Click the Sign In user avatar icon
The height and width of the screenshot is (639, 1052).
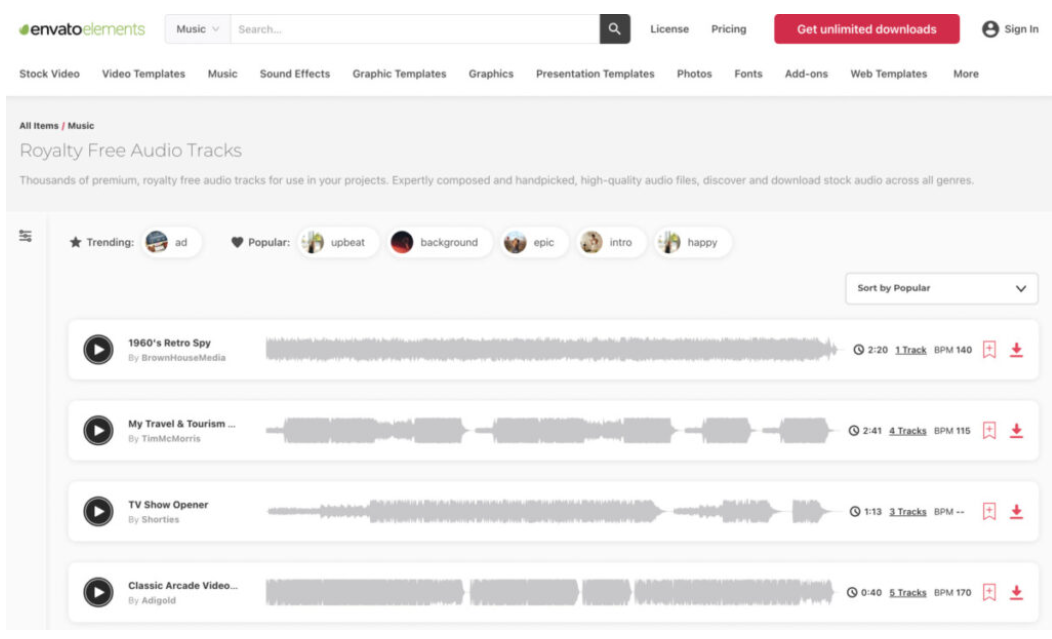tap(990, 29)
